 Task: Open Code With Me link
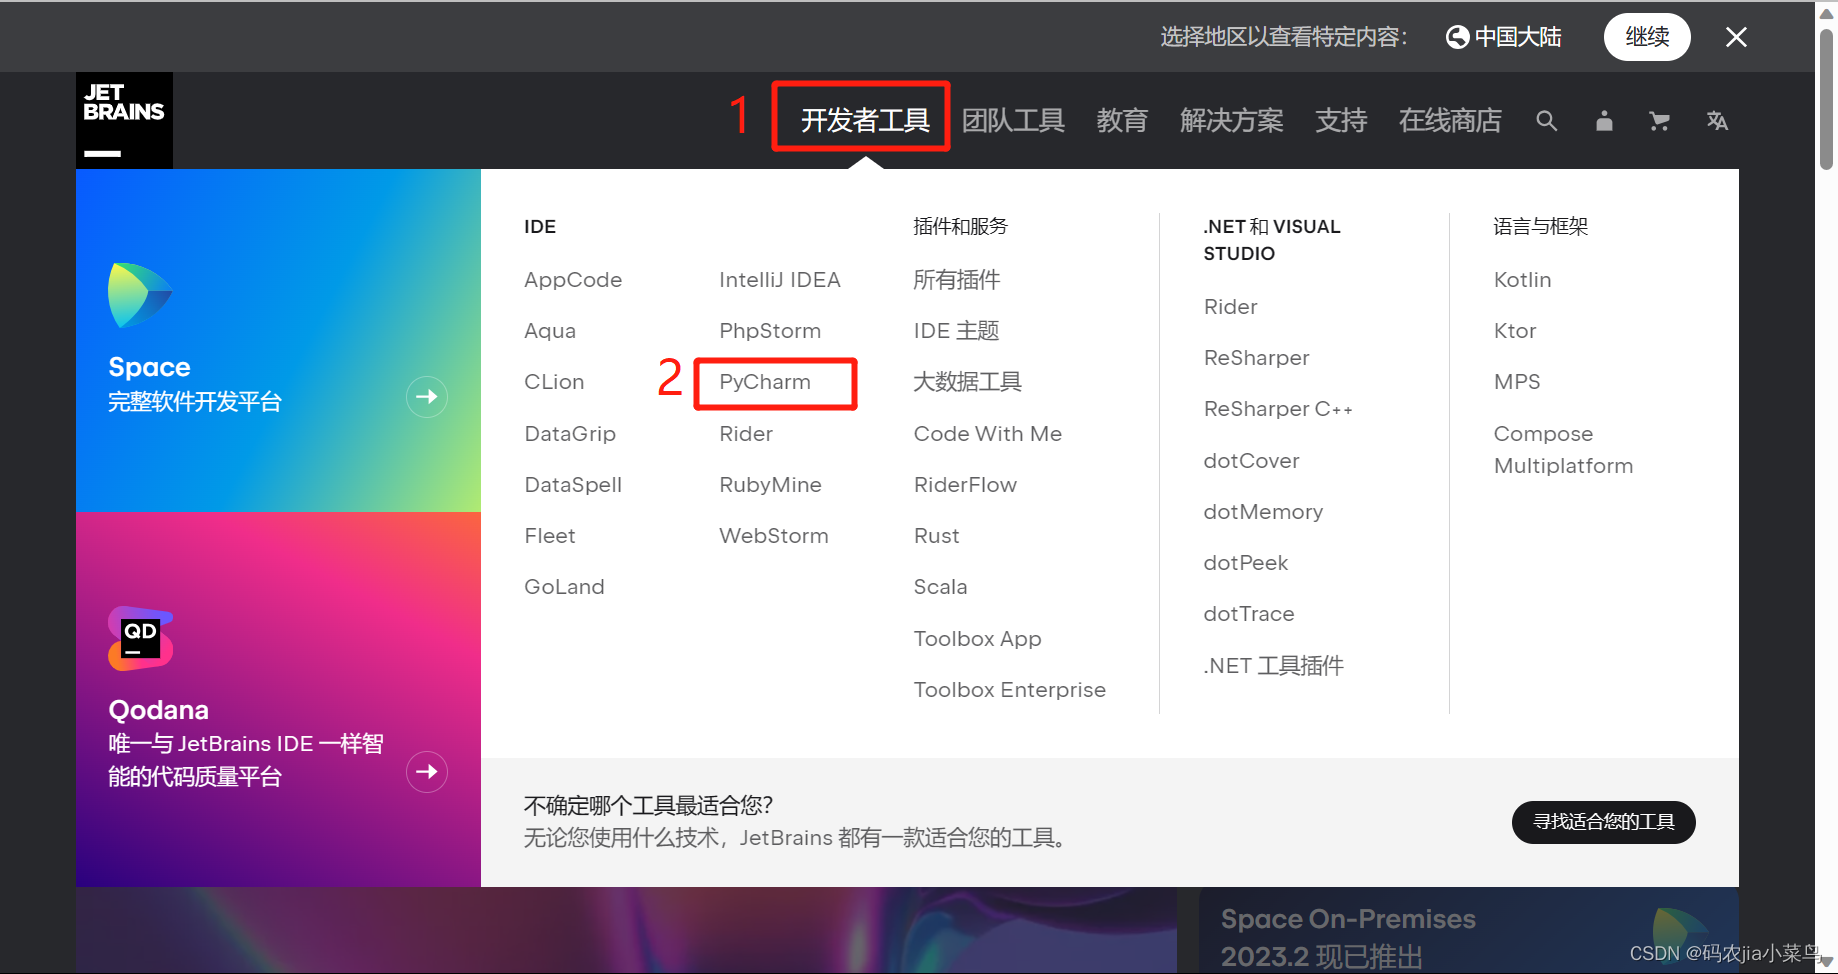[988, 434]
